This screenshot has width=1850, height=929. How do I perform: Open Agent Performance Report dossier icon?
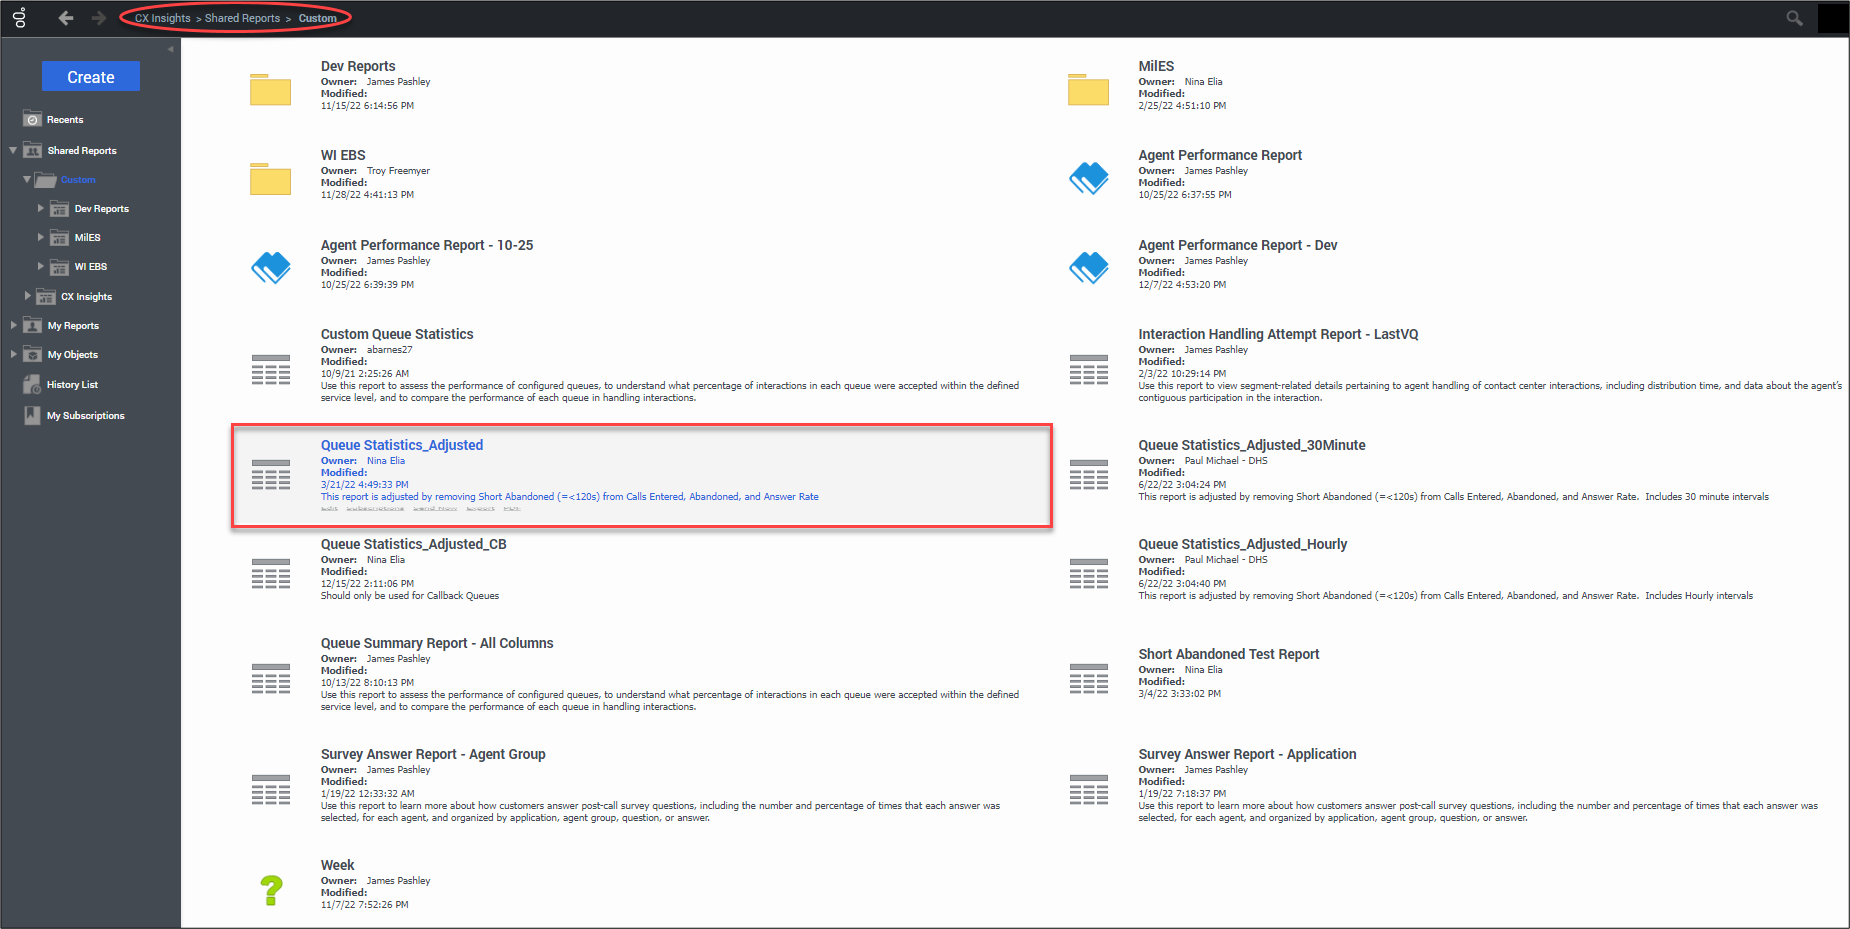point(1088,179)
